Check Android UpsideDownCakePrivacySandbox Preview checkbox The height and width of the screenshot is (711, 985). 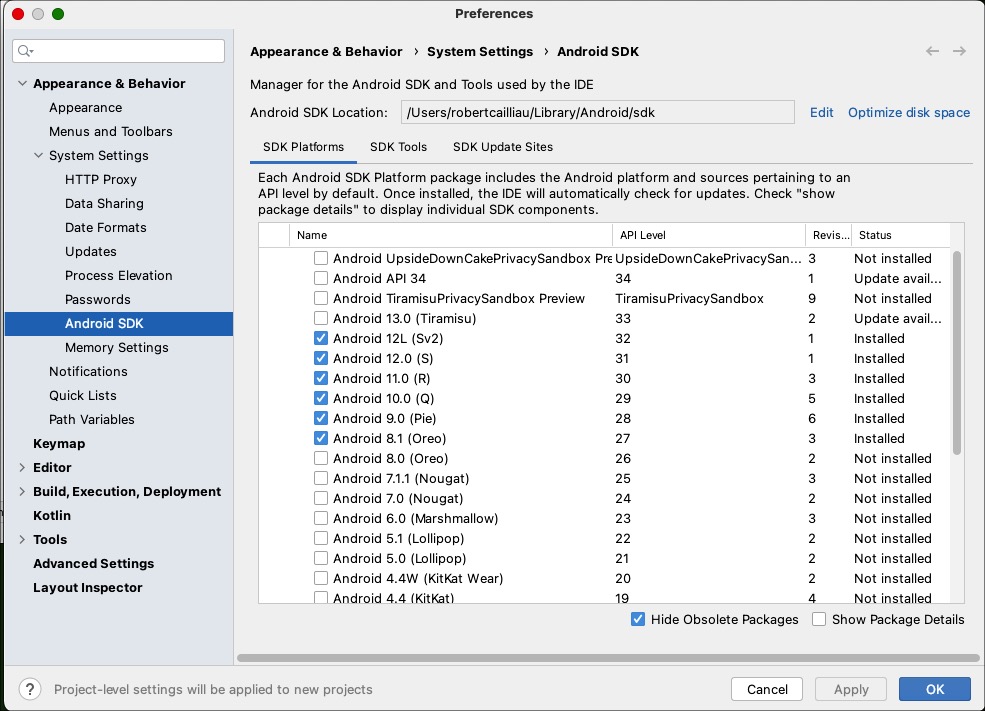(321, 258)
